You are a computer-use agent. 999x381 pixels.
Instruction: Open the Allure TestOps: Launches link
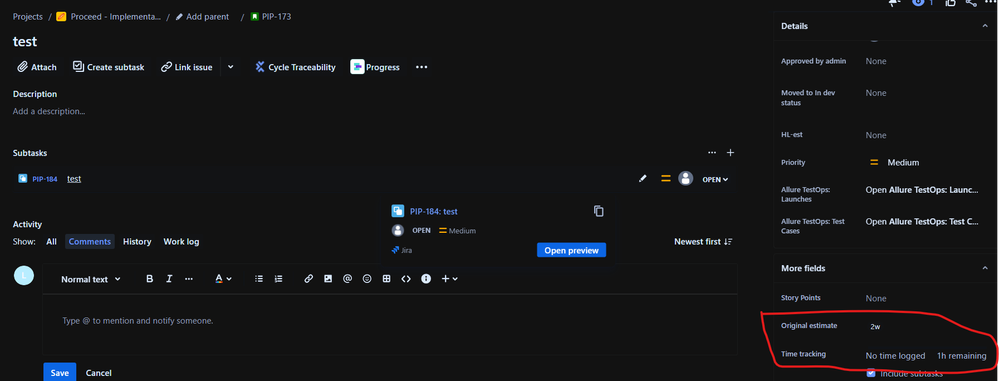point(922,190)
